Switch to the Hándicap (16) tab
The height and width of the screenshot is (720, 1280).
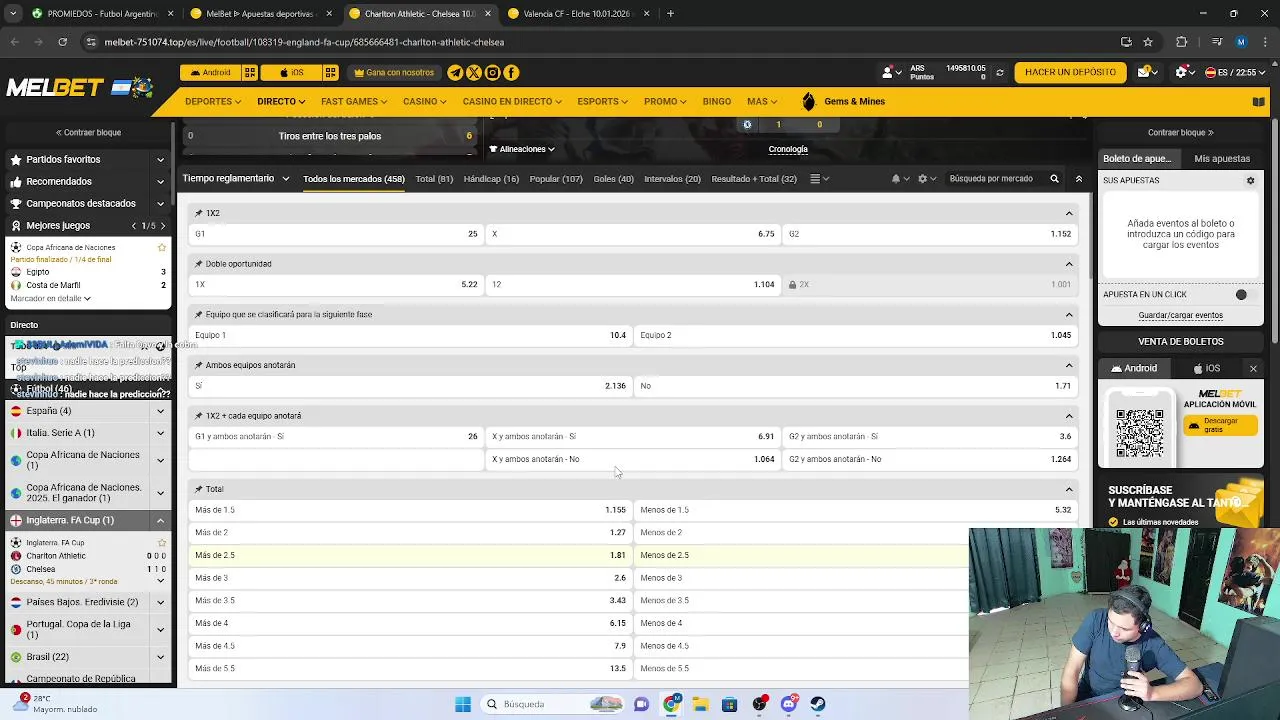click(x=491, y=179)
